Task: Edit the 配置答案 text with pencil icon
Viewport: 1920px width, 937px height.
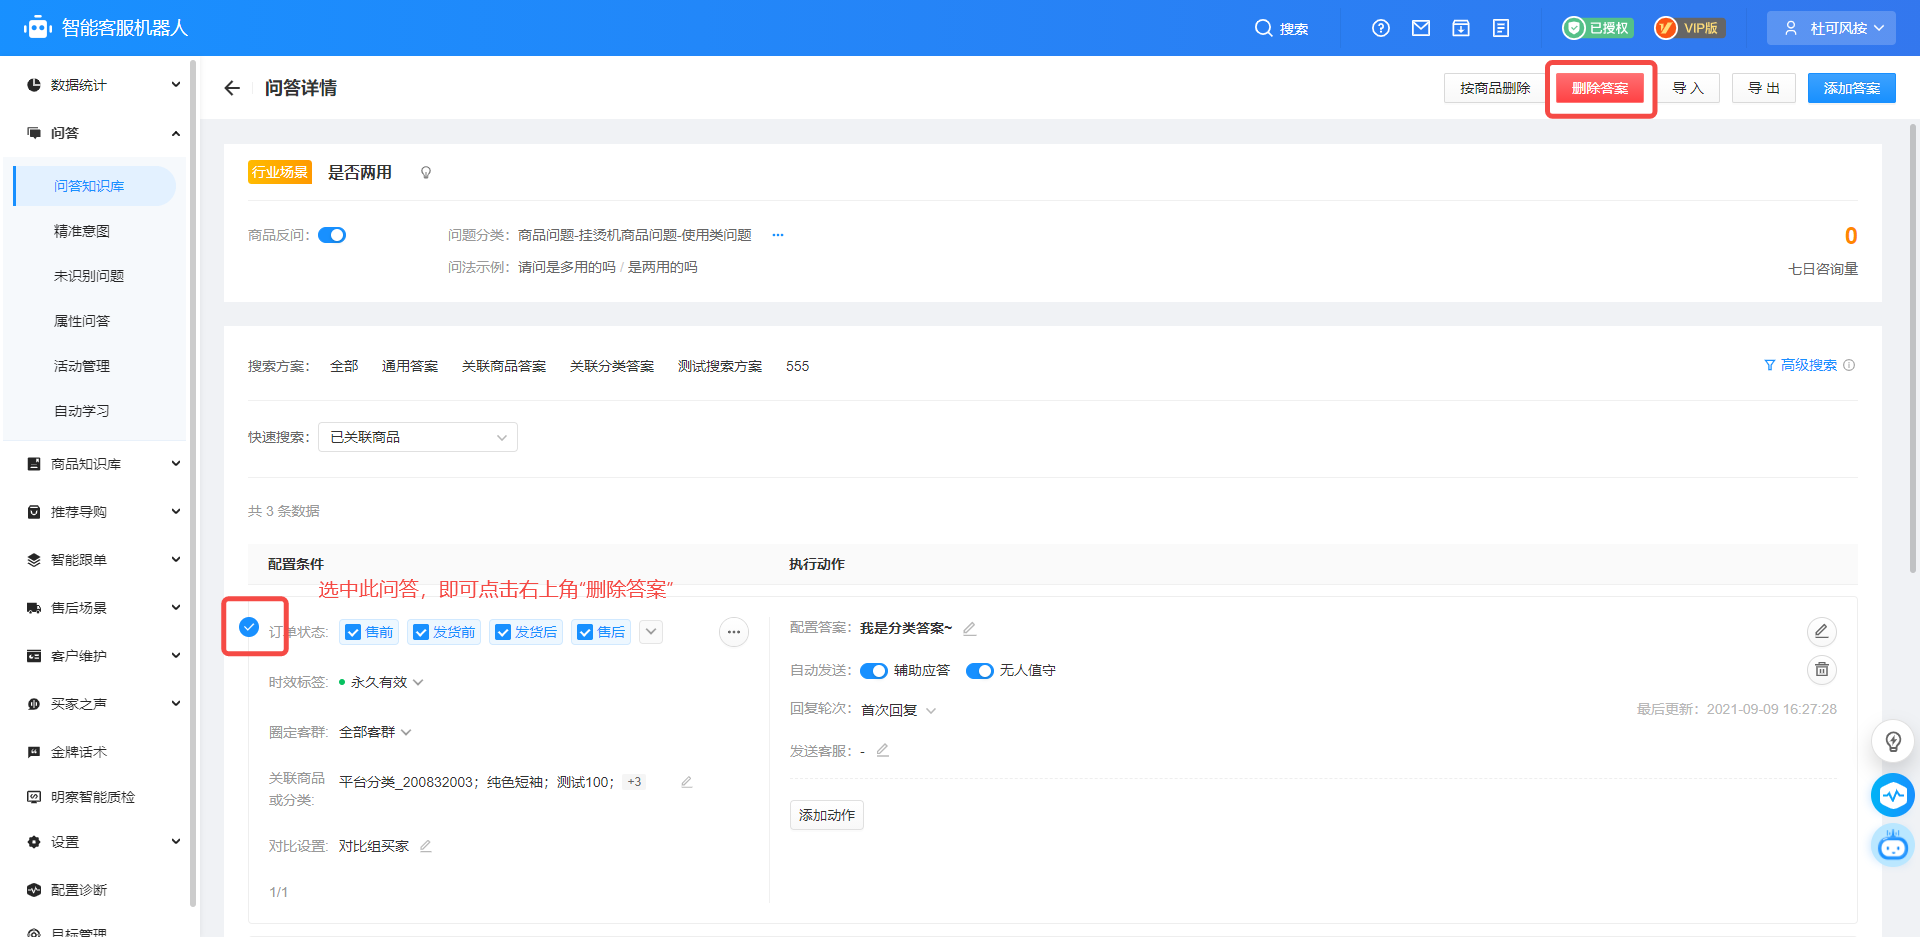Action: pos(969,628)
